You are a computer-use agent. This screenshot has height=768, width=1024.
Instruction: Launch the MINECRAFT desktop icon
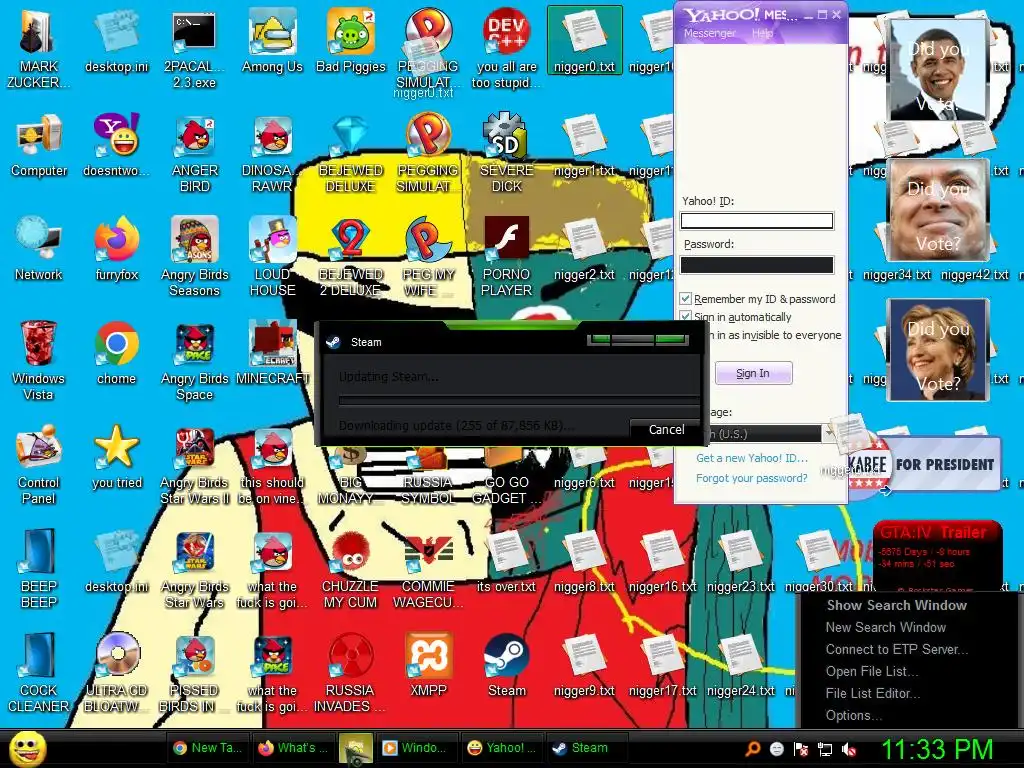pos(272,354)
